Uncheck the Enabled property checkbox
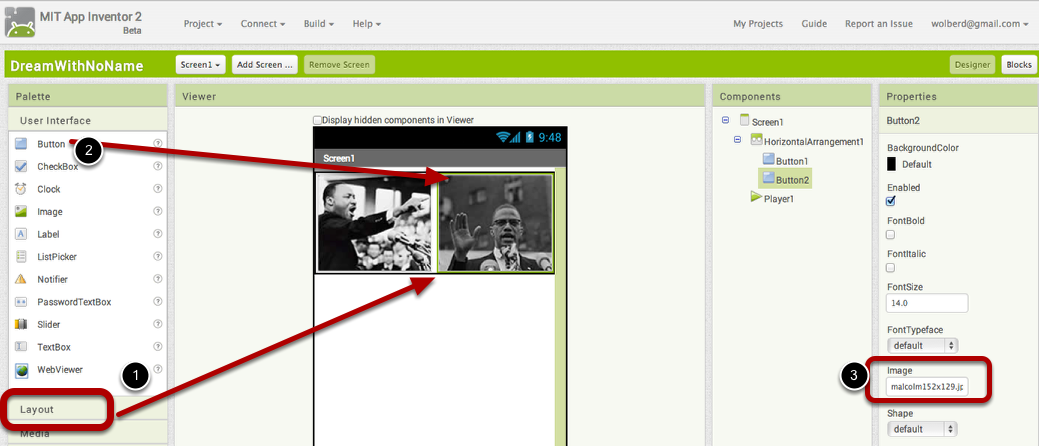This screenshot has height=446, width=1039. (x=891, y=201)
